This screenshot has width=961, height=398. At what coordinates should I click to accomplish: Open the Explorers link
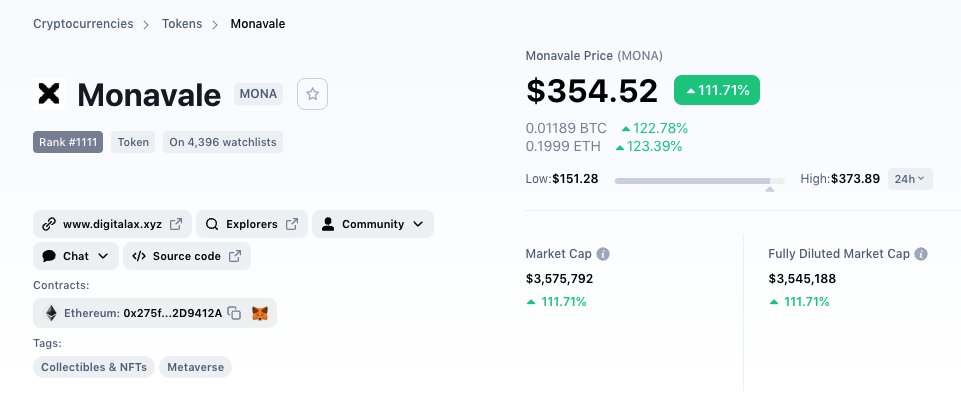(x=252, y=224)
